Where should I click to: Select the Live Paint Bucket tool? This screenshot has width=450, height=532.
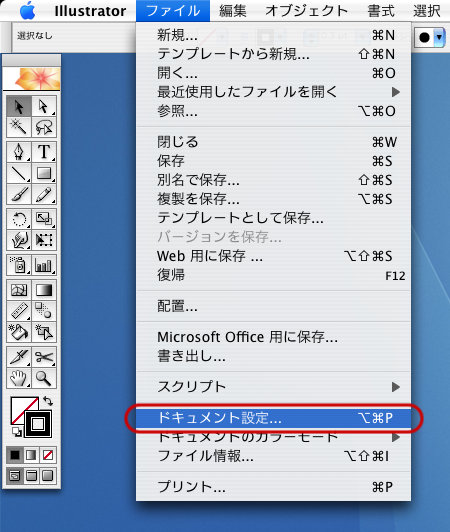click(x=19, y=332)
